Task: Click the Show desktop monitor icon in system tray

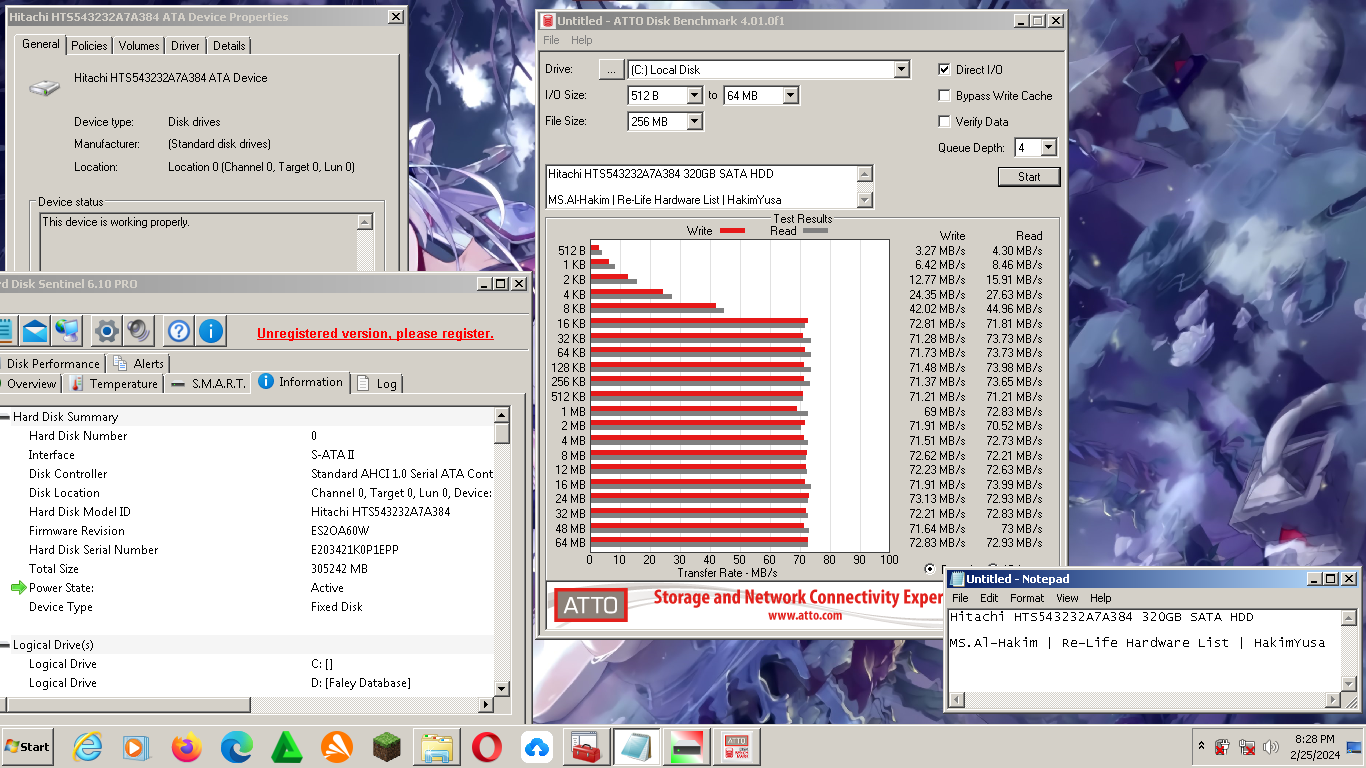Action: 1355,747
